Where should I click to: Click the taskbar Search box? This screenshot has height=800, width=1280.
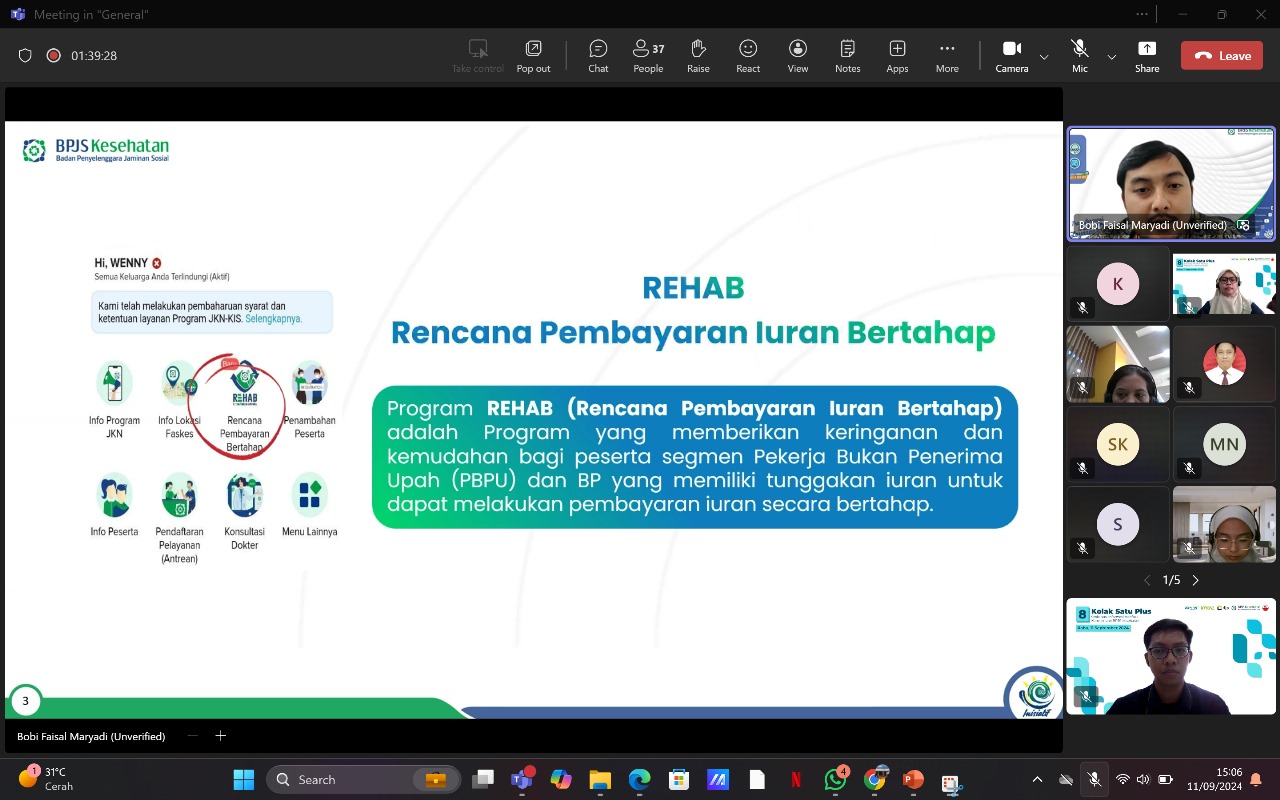pyautogui.click(x=365, y=779)
